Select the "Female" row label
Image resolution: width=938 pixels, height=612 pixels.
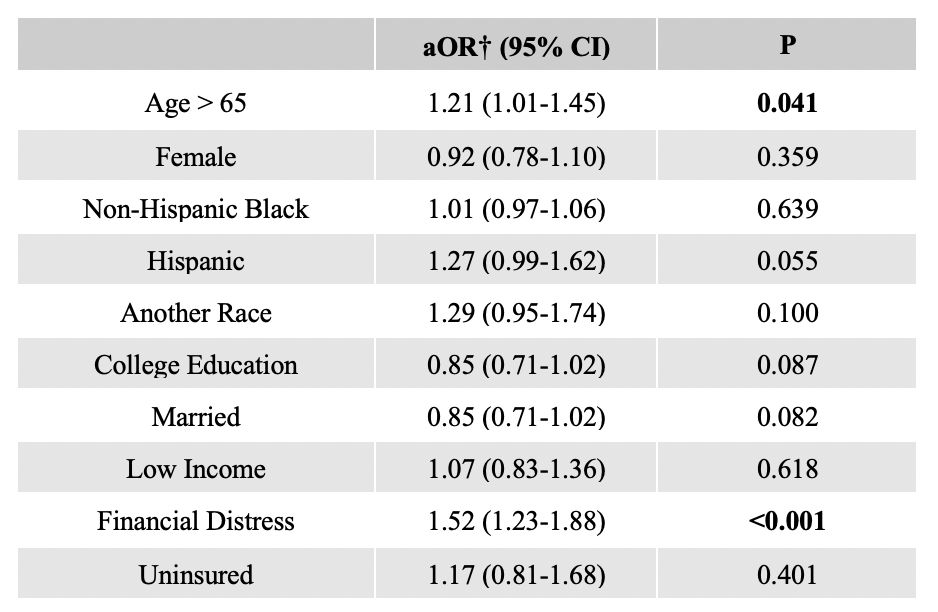pyautogui.click(x=196, y=157)
